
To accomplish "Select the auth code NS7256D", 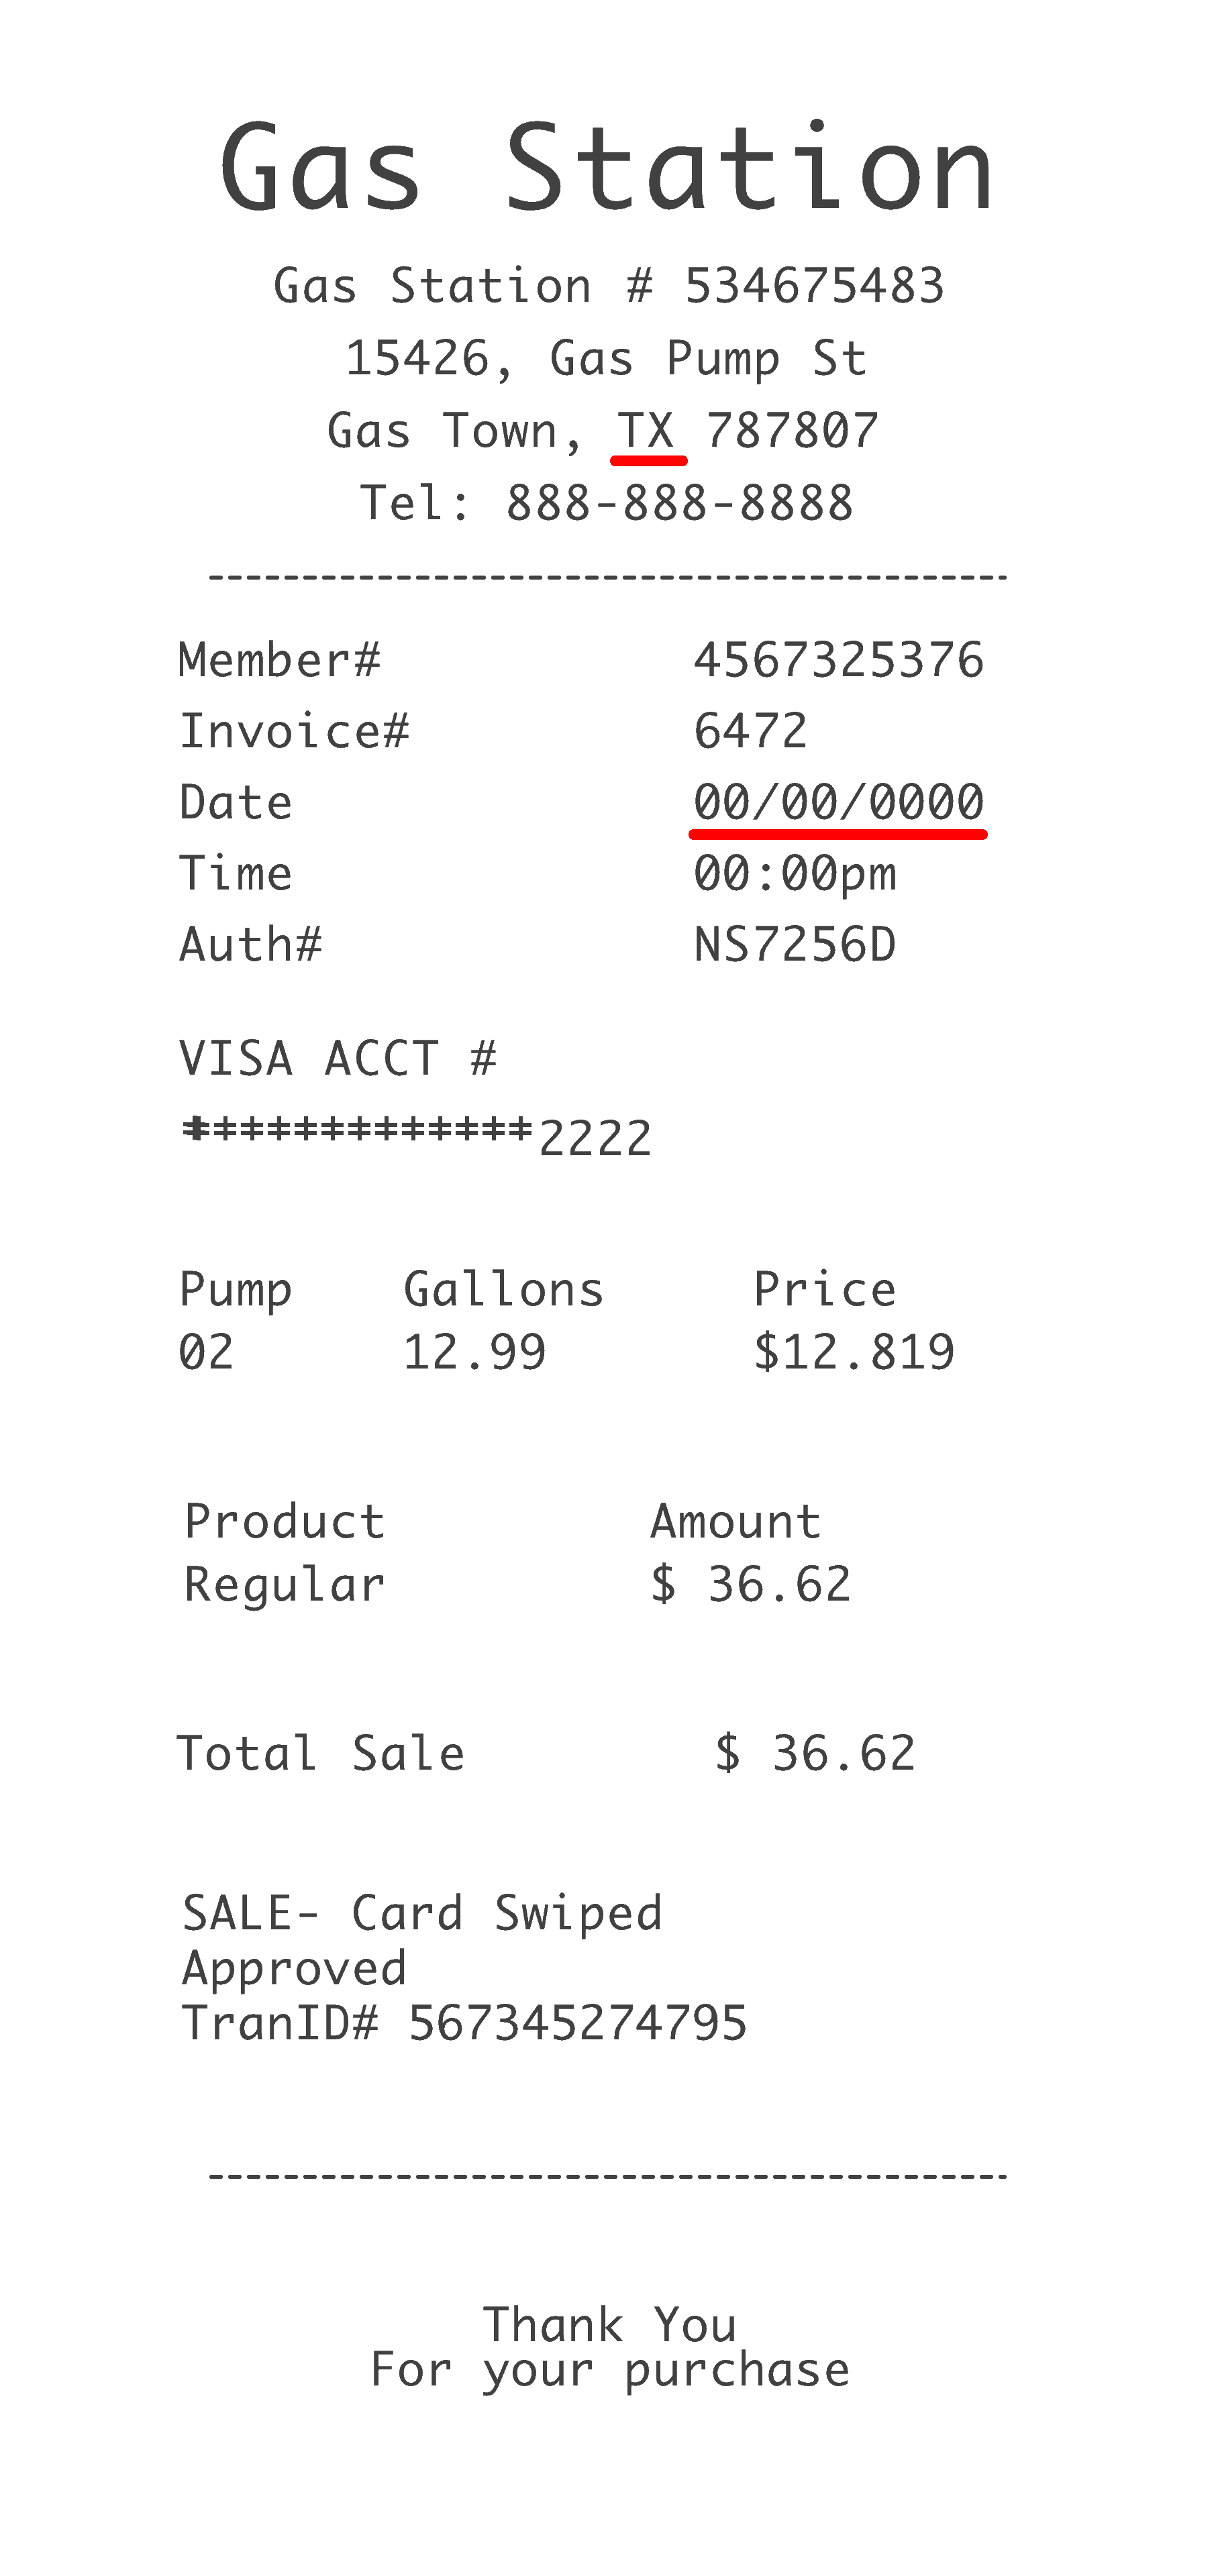I will (x=795, y=945).
